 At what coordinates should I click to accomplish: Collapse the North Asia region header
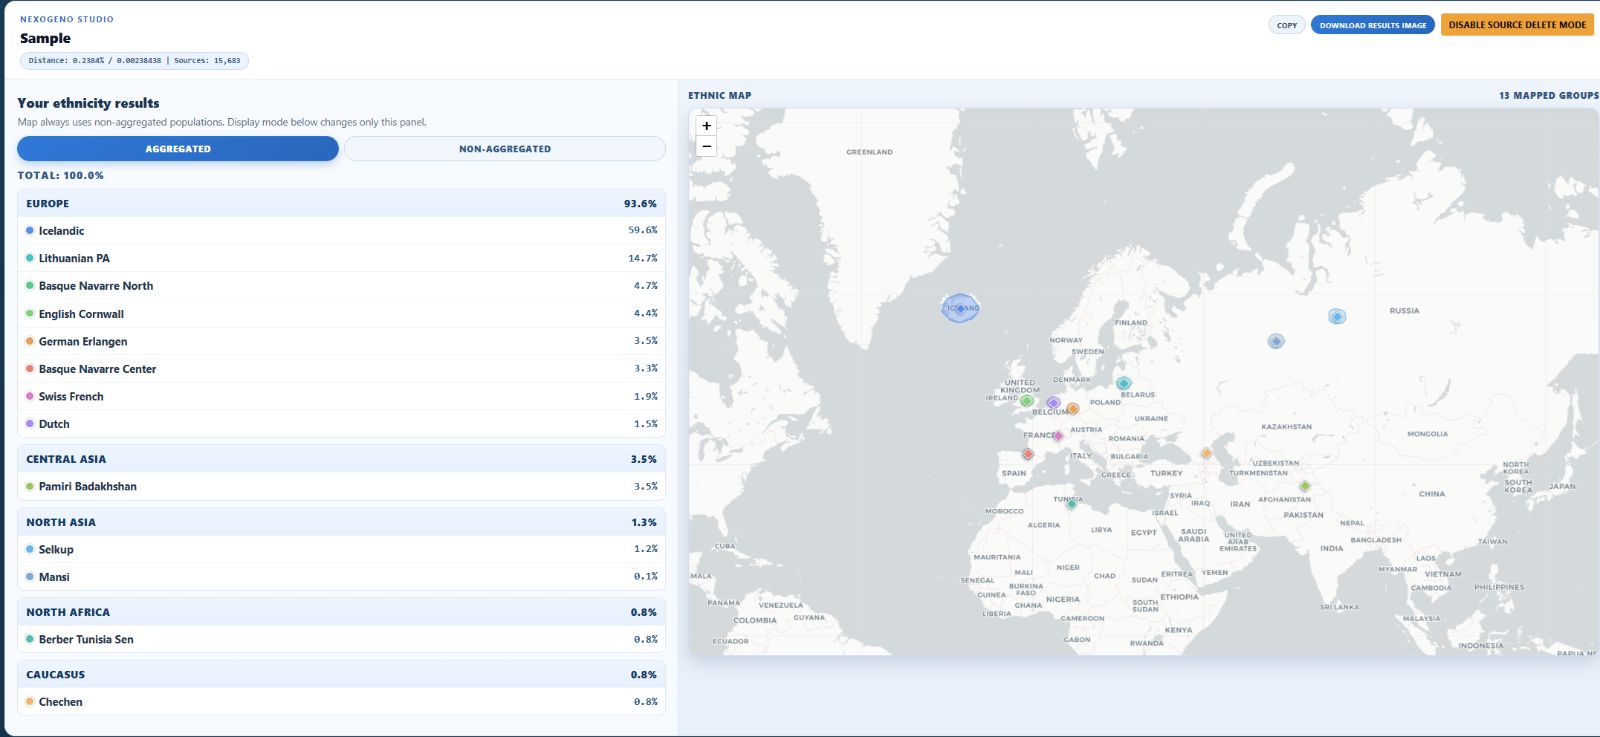[341, 522]
